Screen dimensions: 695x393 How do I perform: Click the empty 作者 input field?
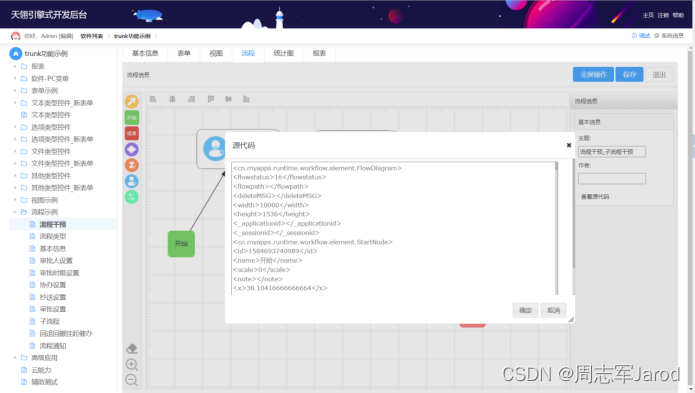coord(612,179)
